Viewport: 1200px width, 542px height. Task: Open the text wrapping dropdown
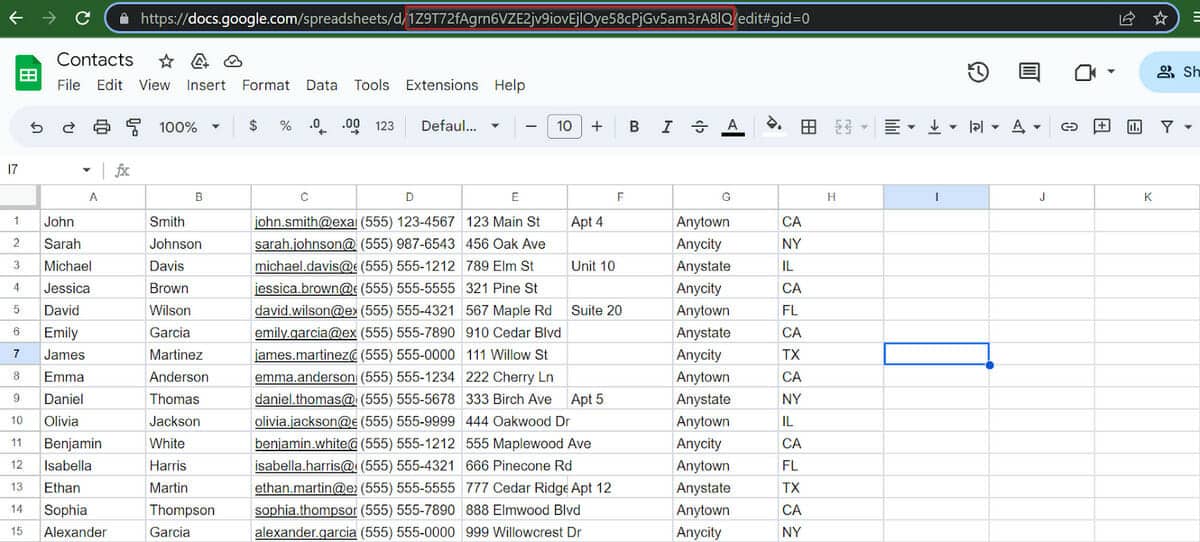coord(983,126)
